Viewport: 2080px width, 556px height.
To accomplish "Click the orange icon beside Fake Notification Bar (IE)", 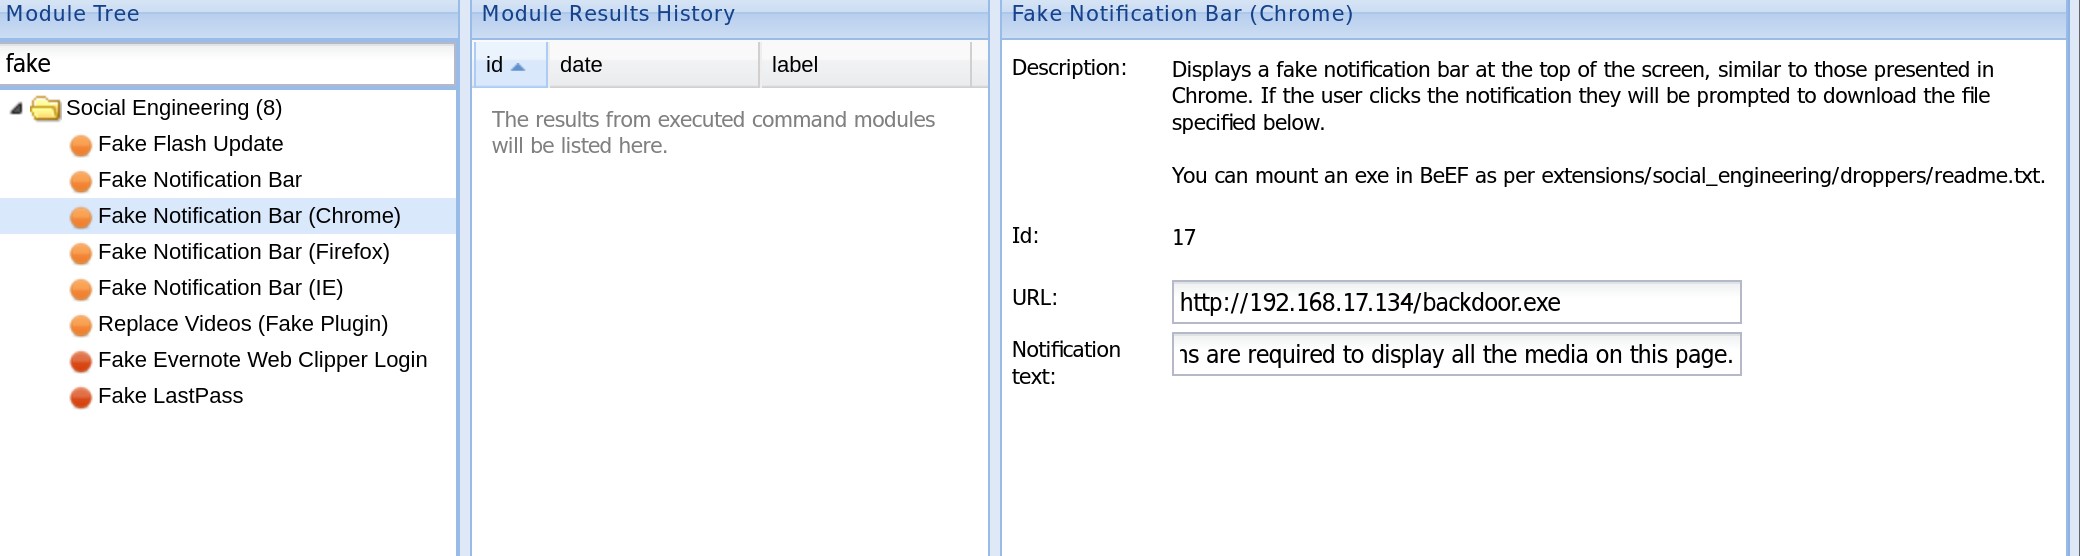I will [81, 290].
